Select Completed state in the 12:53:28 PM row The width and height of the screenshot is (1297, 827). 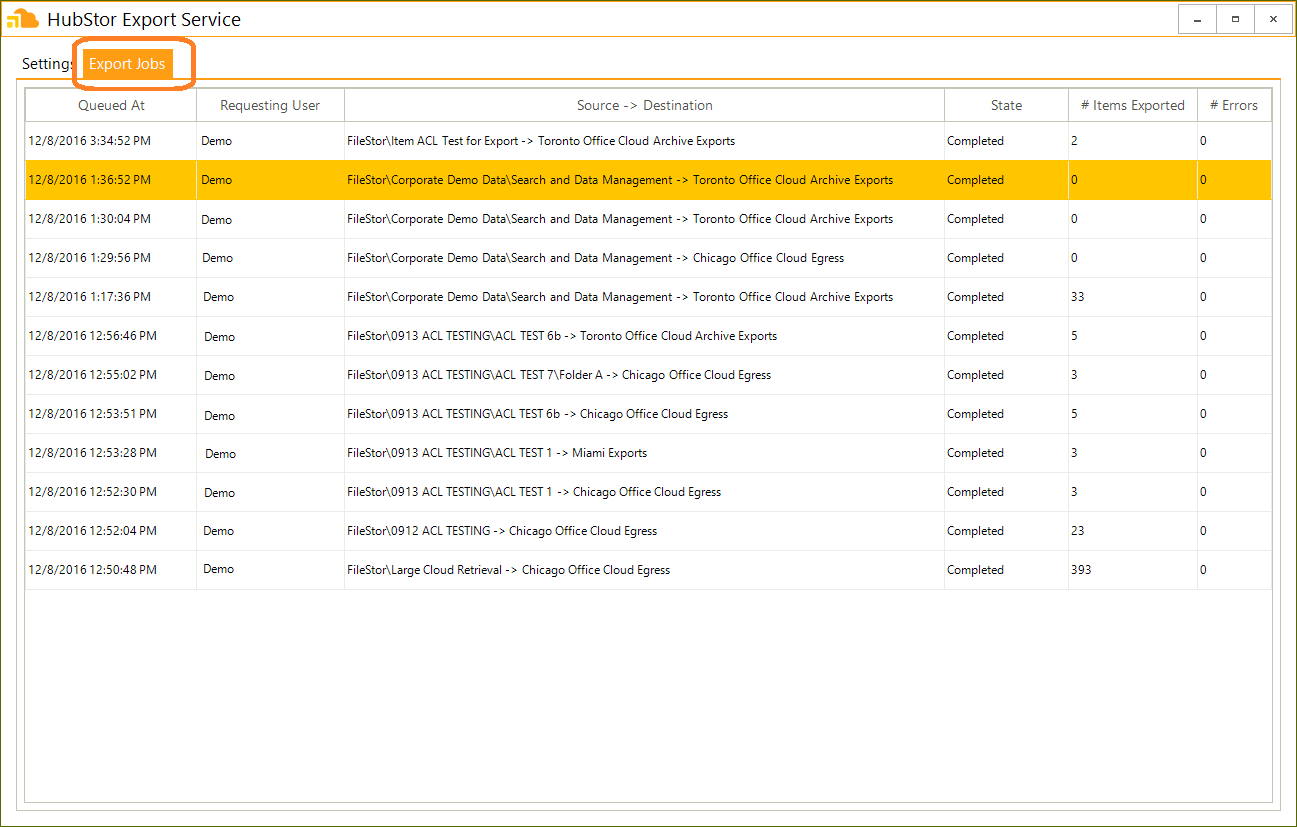click(975, 453)
